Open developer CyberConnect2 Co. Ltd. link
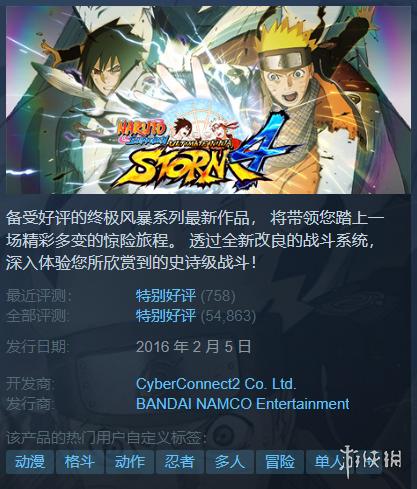417x489 pixels. click(216, 384)
